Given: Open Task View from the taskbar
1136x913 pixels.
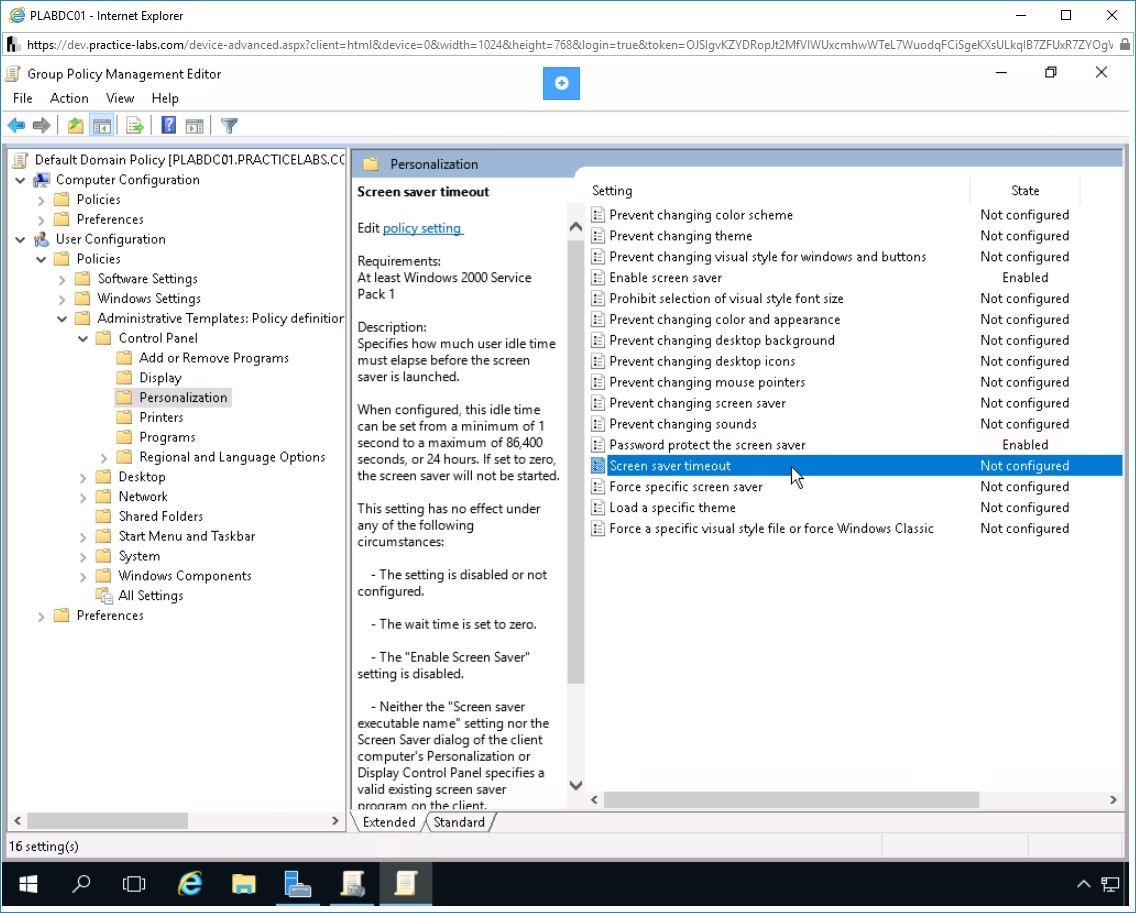Looking at the screenshot, I should pos(134,883).
